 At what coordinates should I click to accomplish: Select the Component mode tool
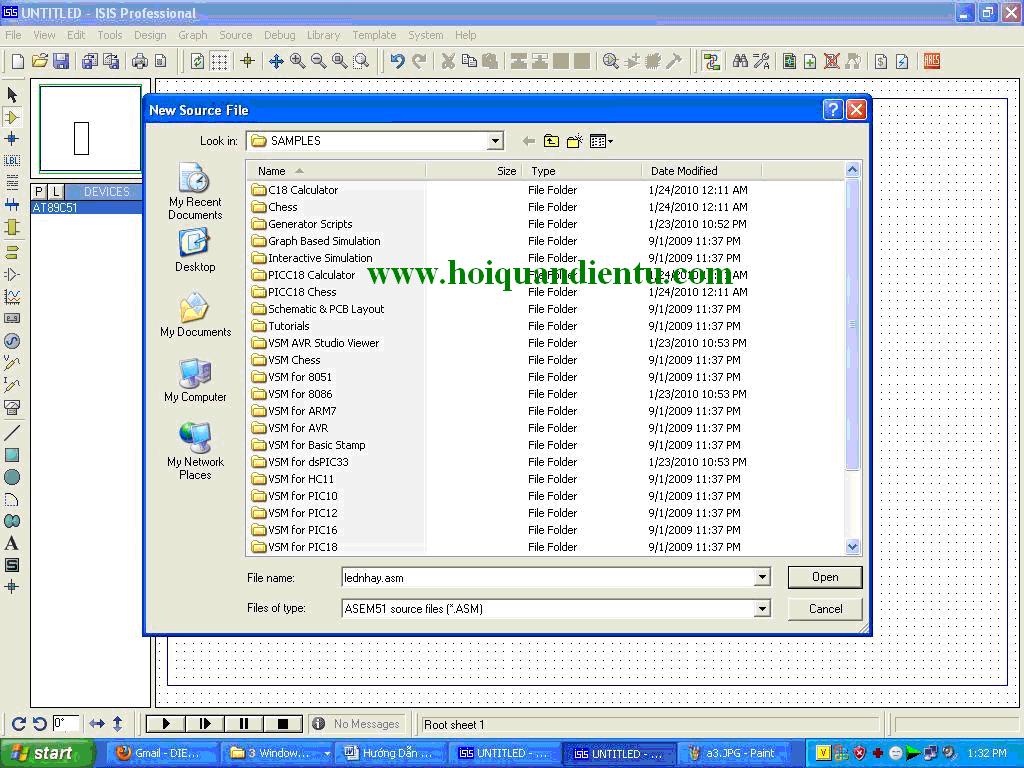pos(12,117)
